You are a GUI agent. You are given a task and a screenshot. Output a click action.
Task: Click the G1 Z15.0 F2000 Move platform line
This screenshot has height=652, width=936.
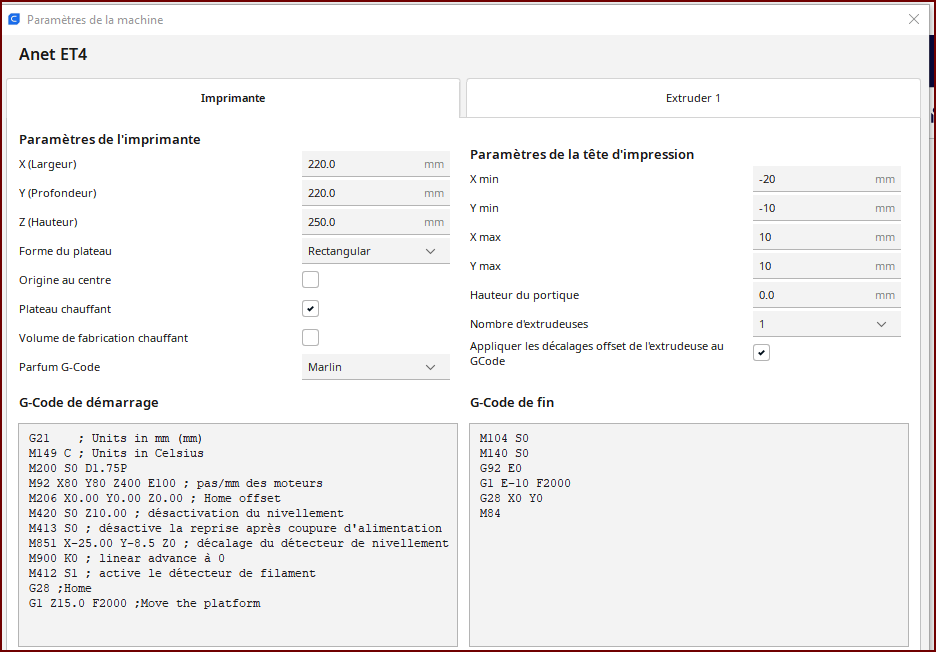(144, 603)
